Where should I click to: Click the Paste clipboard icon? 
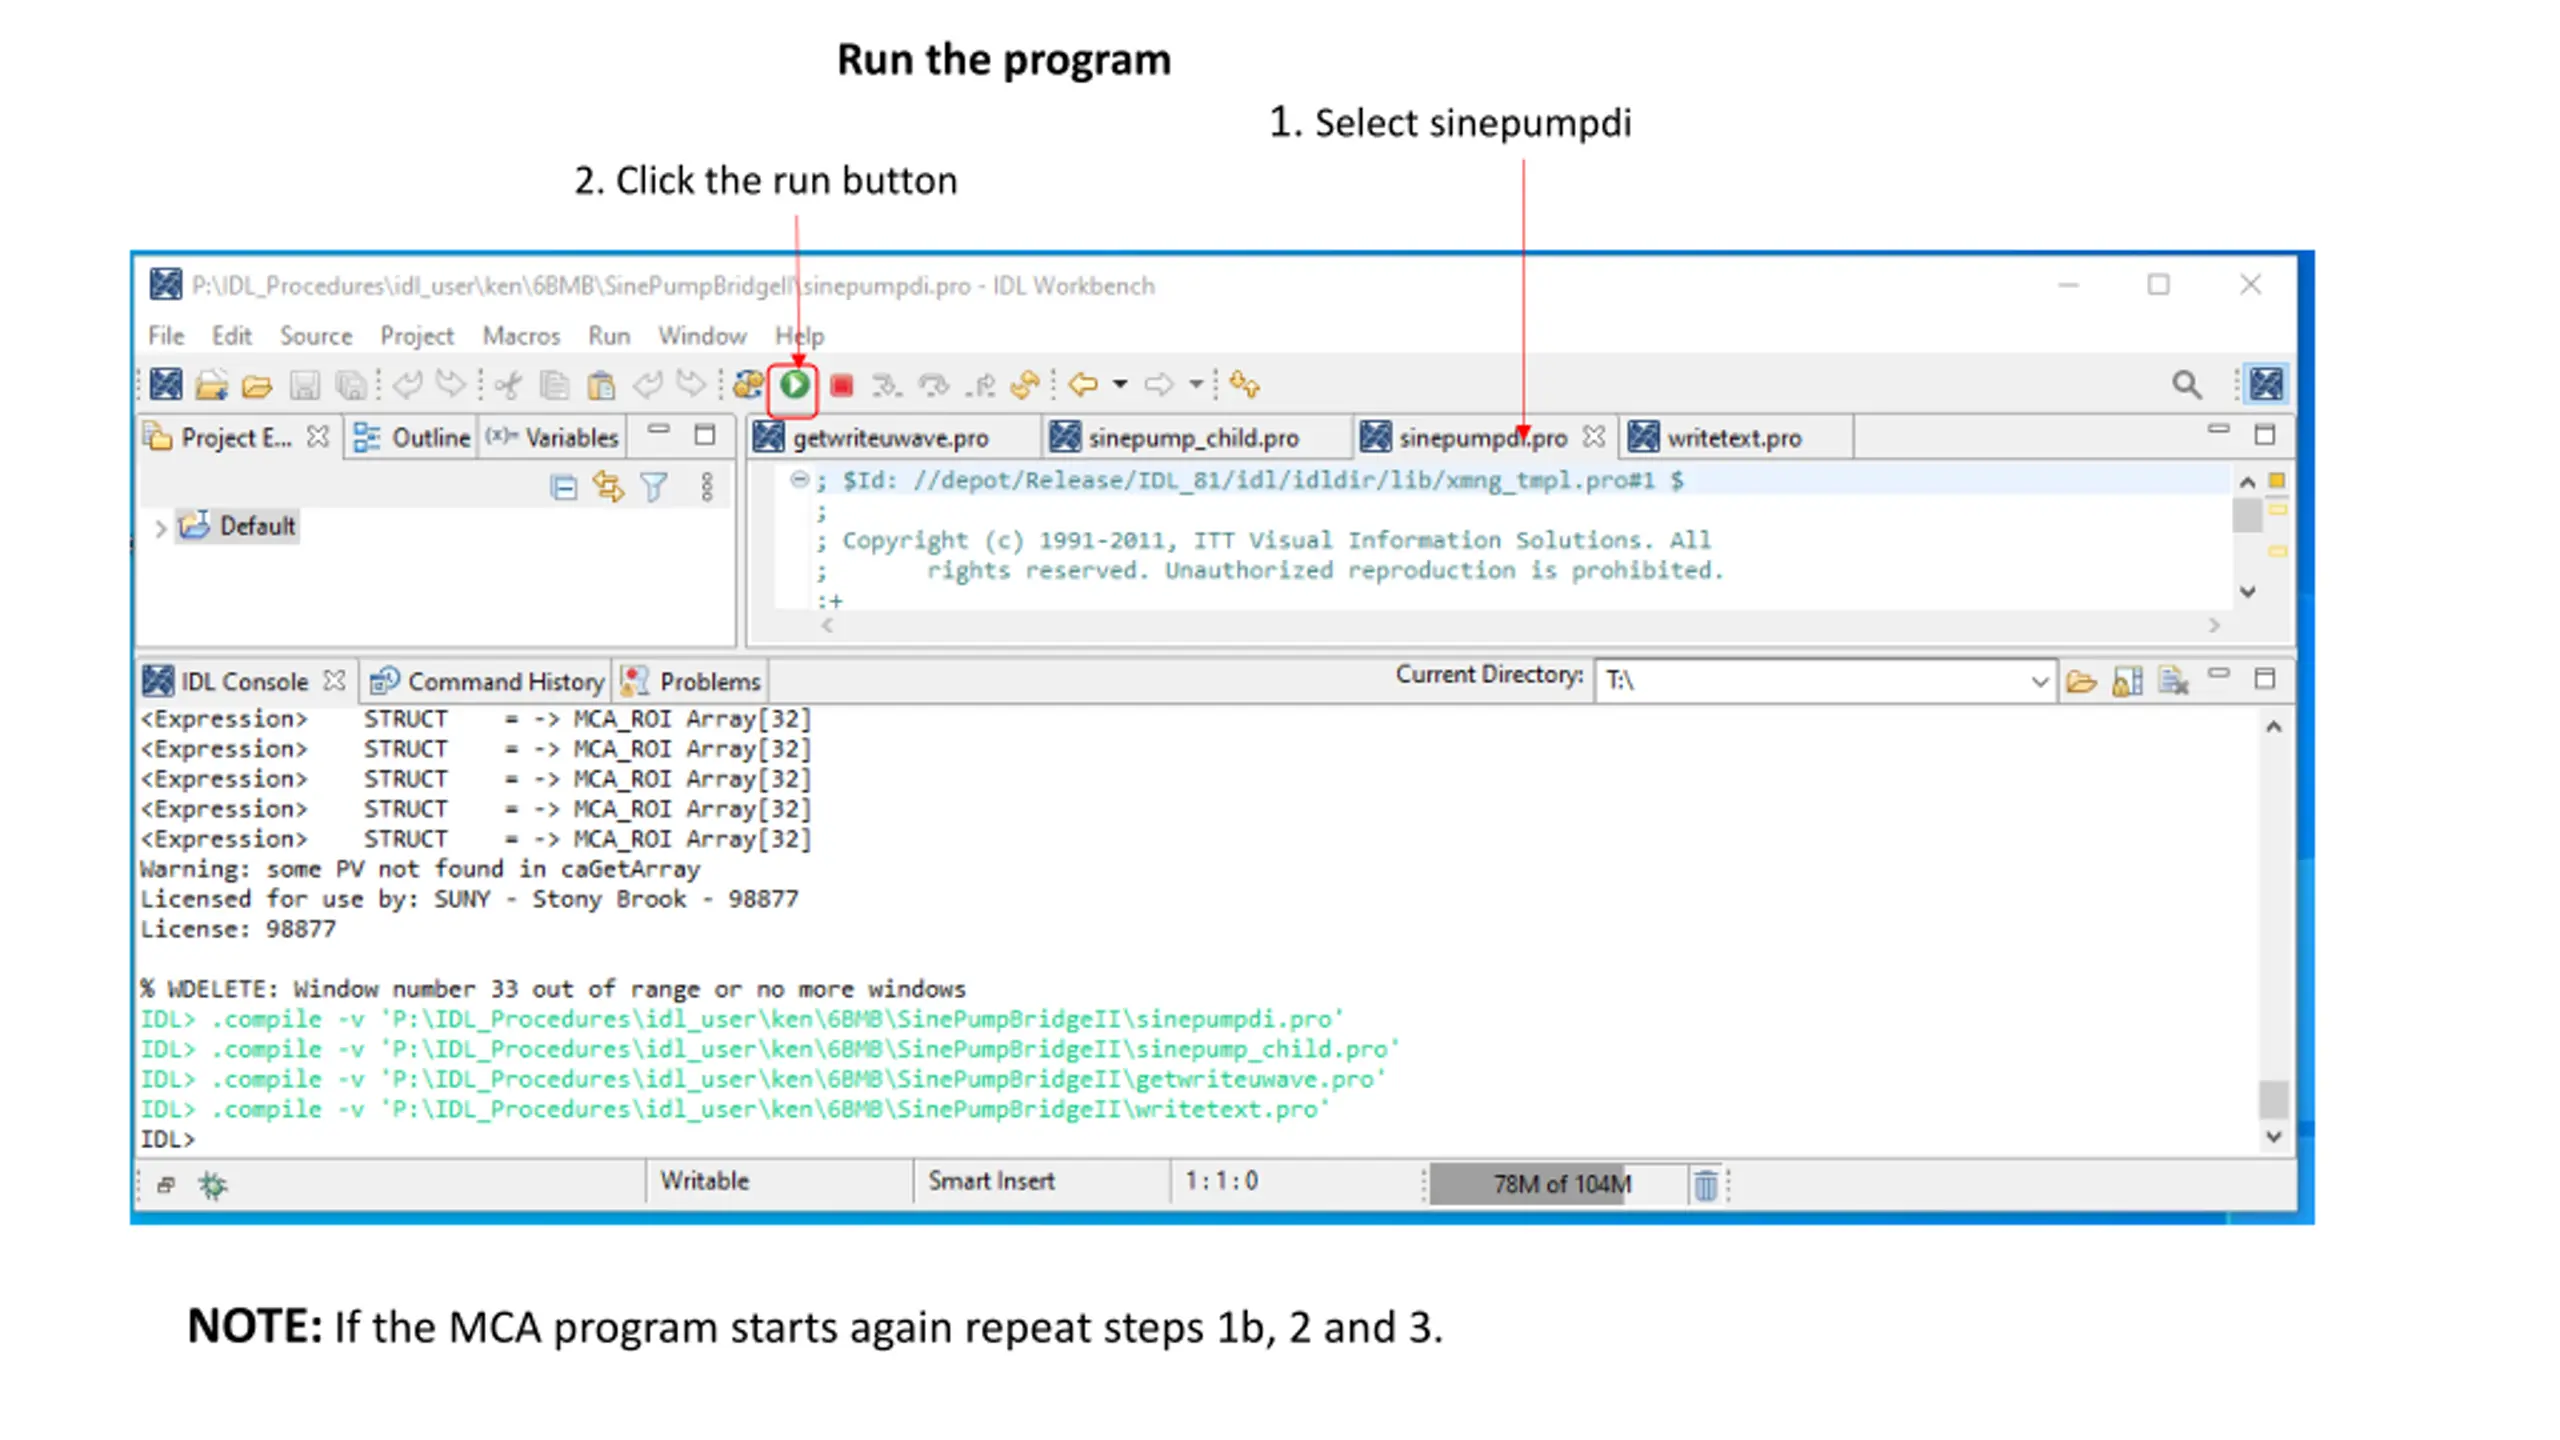pos(601,385)
